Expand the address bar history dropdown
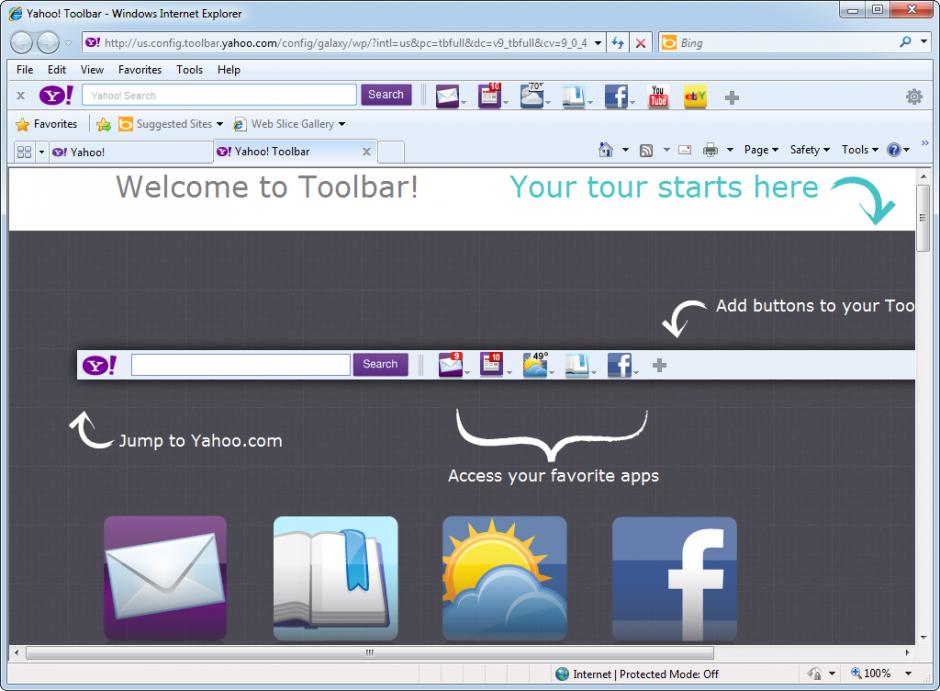The image size is (940, 691). (598, 43)
